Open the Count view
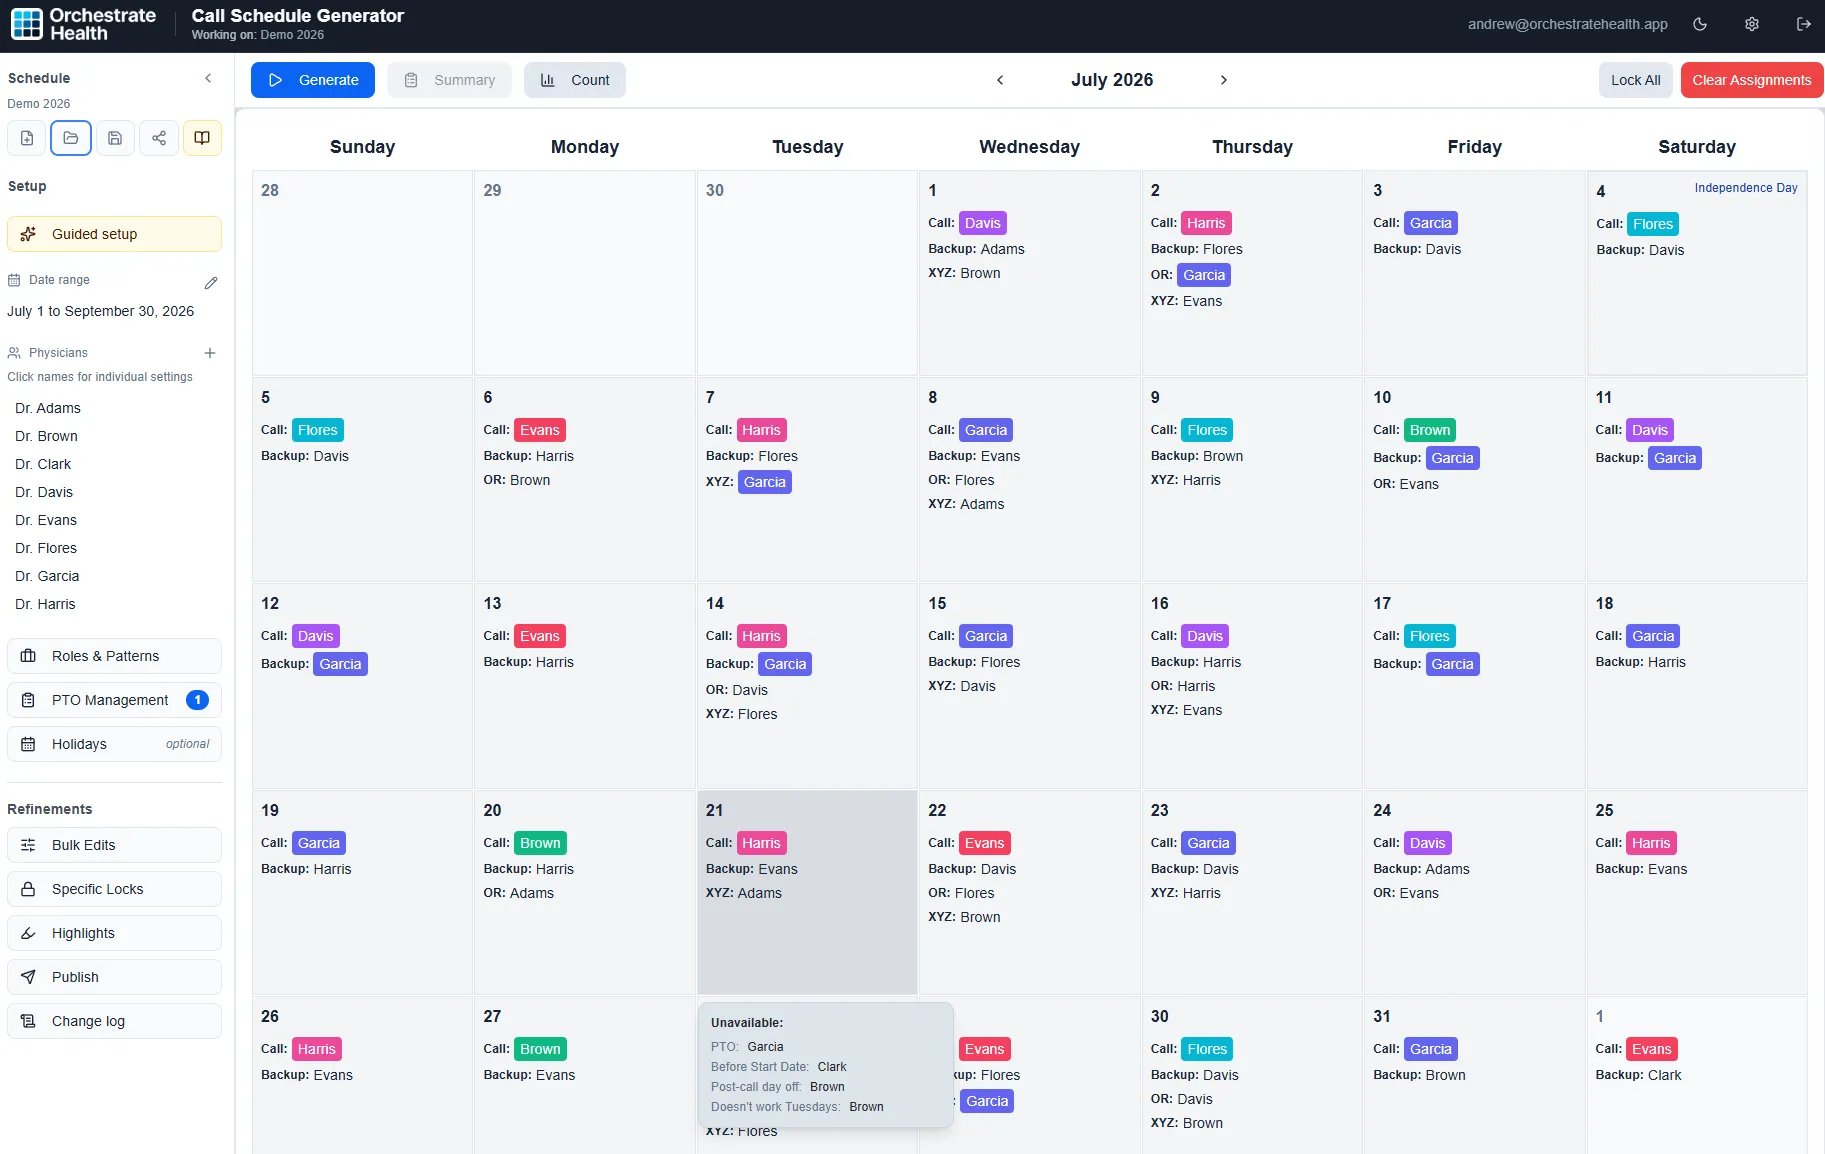The height and width of the screenshot is (1154, 1825). pos(575,80)
